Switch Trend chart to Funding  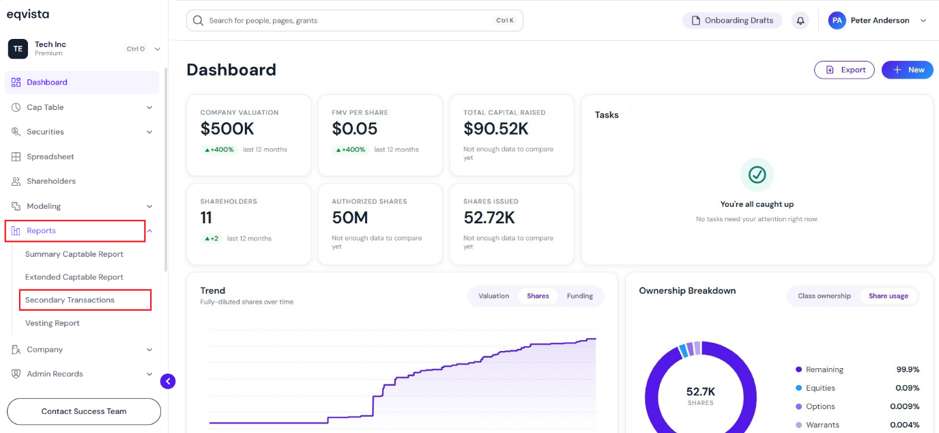click(x=580, y=296)
